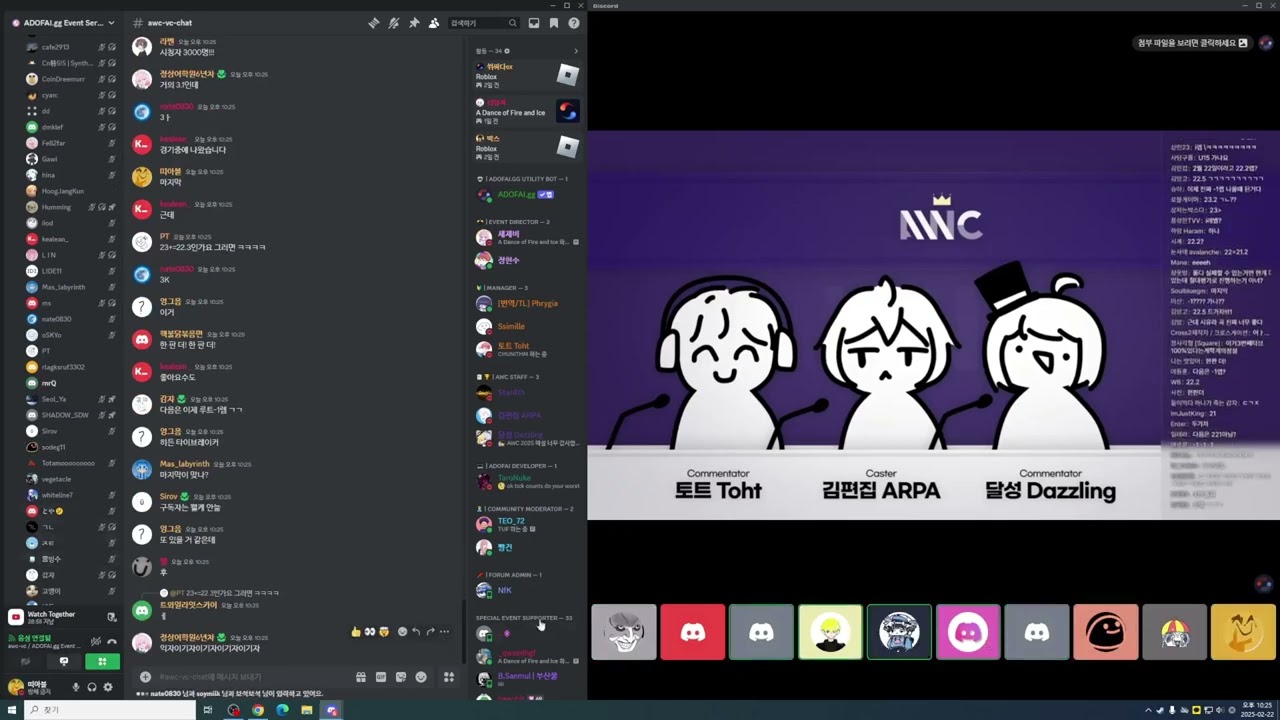Open the emoji picker in message box
Screen dimensions: 1280x720
421,677
